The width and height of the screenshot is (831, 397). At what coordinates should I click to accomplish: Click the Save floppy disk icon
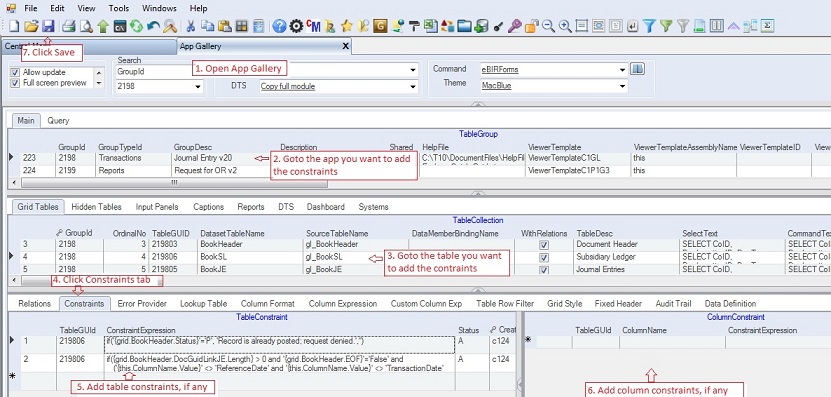click(x=48, y=26)
